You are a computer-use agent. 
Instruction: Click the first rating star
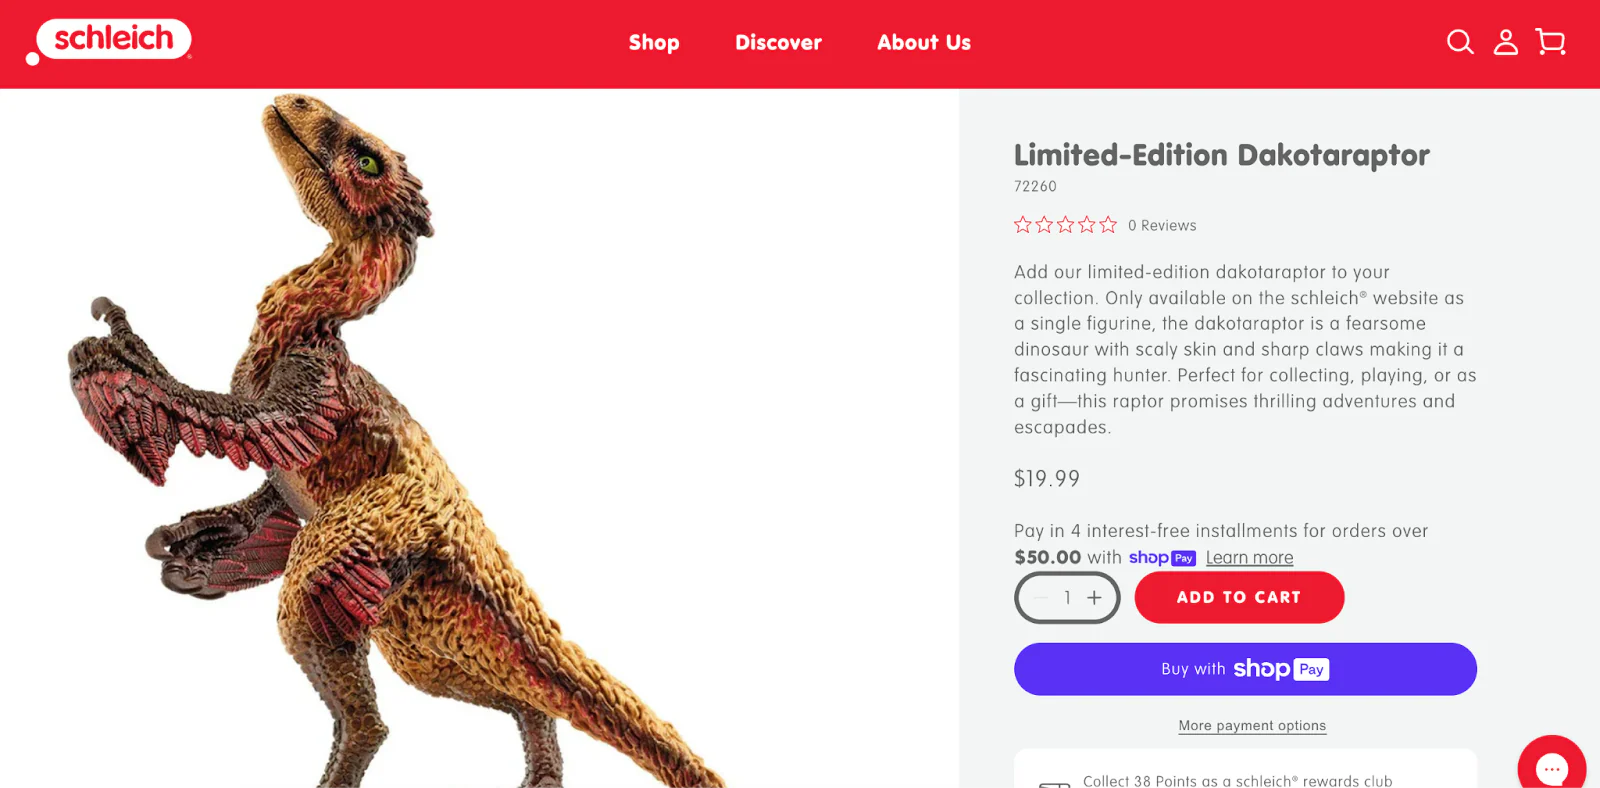coord(1022,224)
